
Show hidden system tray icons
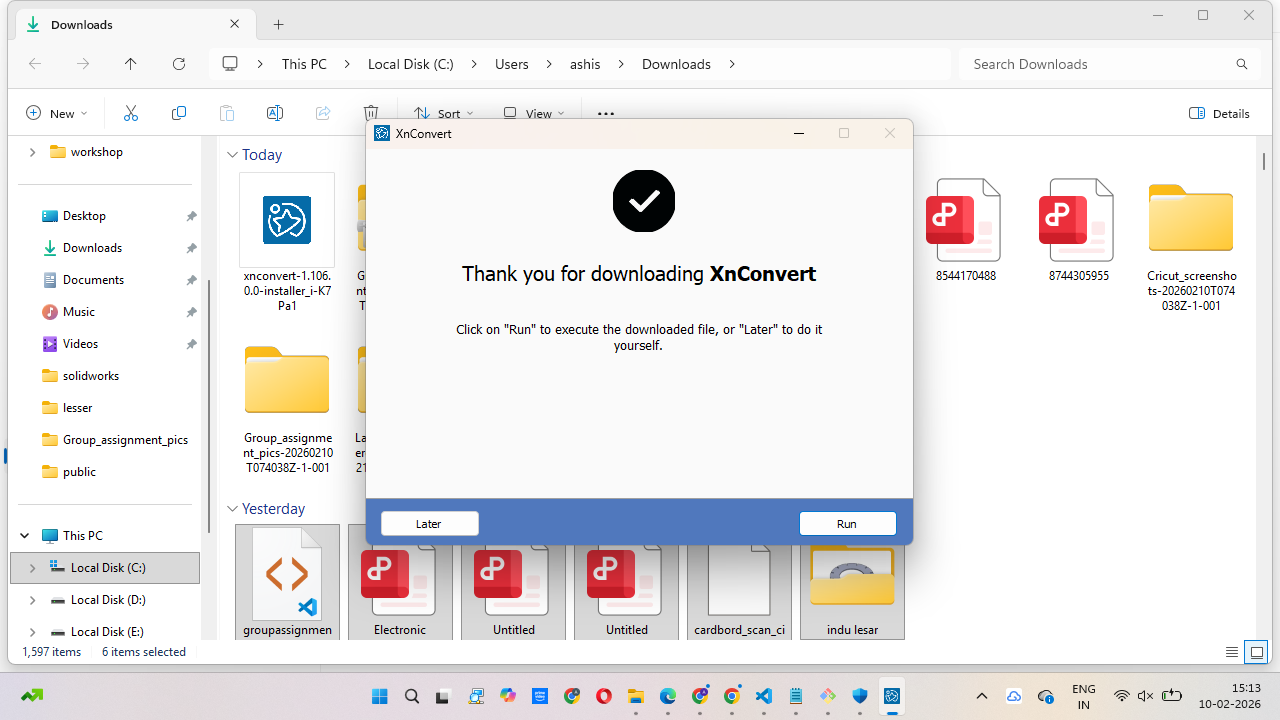click(x=982, y=696)
